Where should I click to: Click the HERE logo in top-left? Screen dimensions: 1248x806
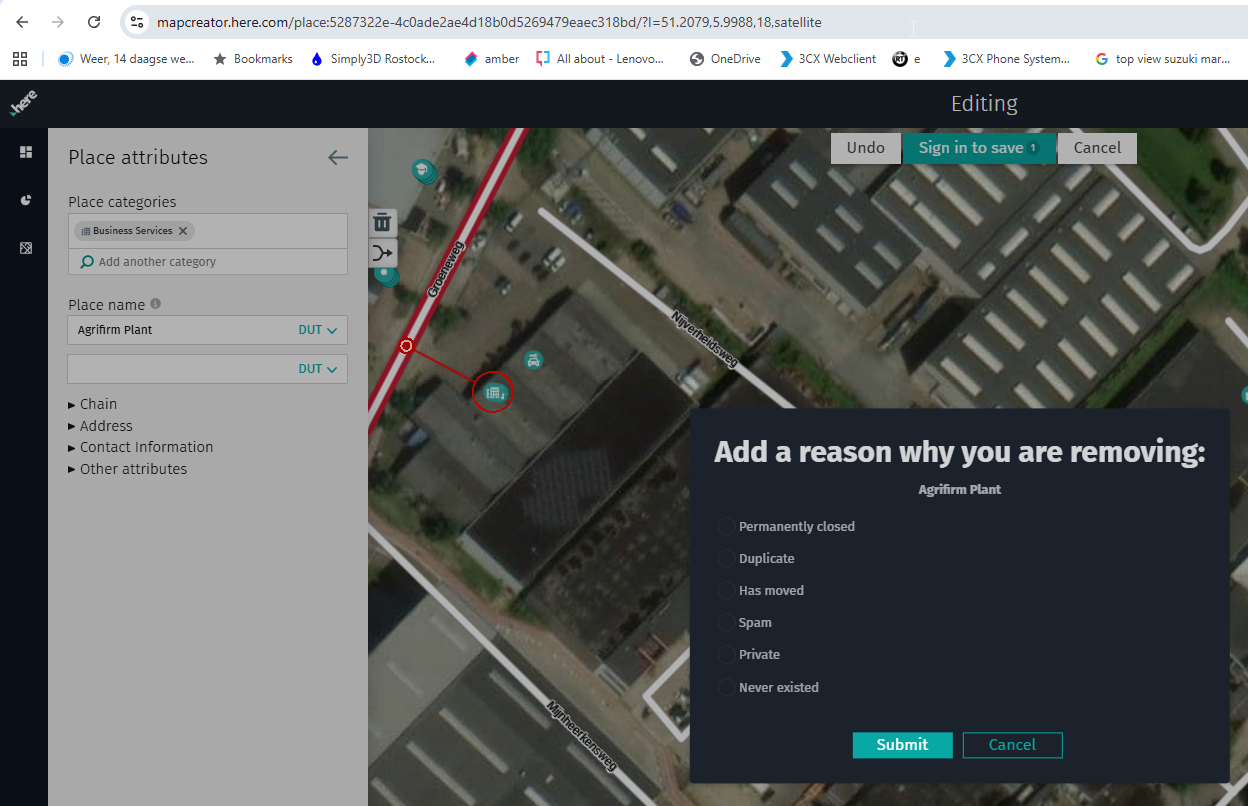(x=23, y=104)
